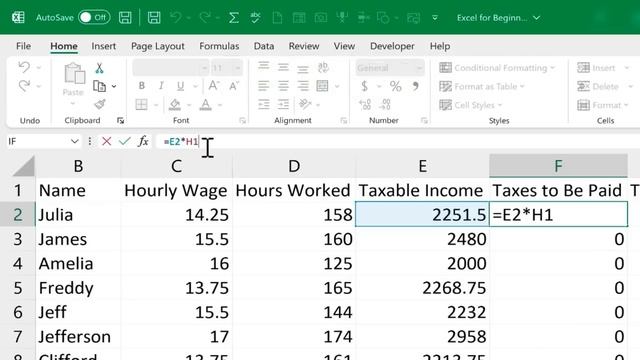
Task: Open the Fill Color dropdown arrow
Action: click(189, 105)
